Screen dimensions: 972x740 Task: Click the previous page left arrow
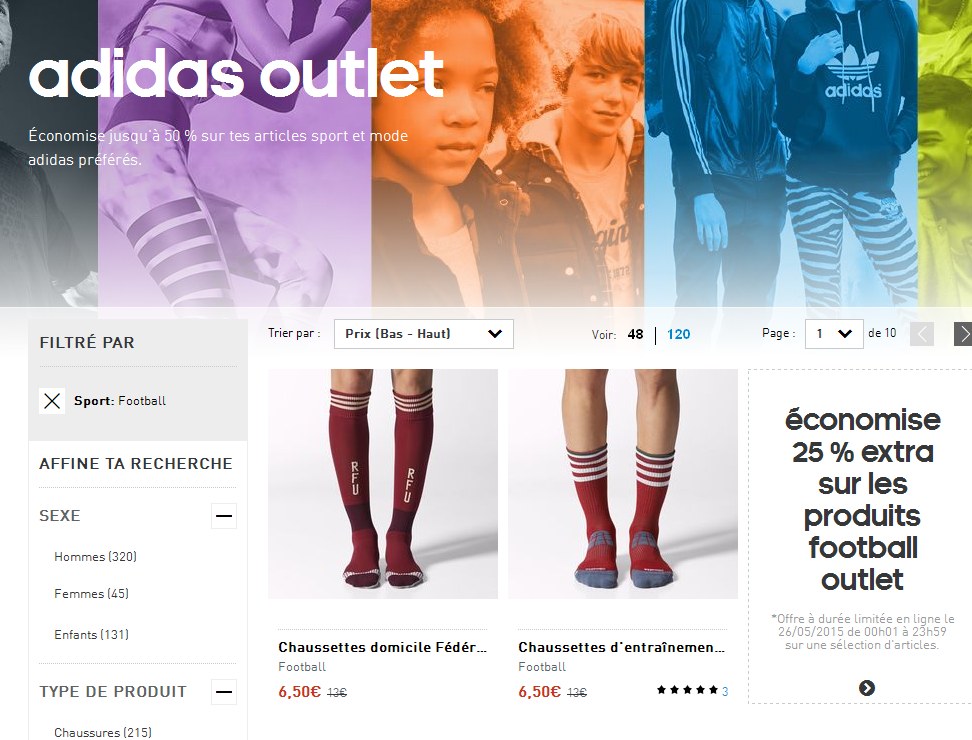point(922,334)
